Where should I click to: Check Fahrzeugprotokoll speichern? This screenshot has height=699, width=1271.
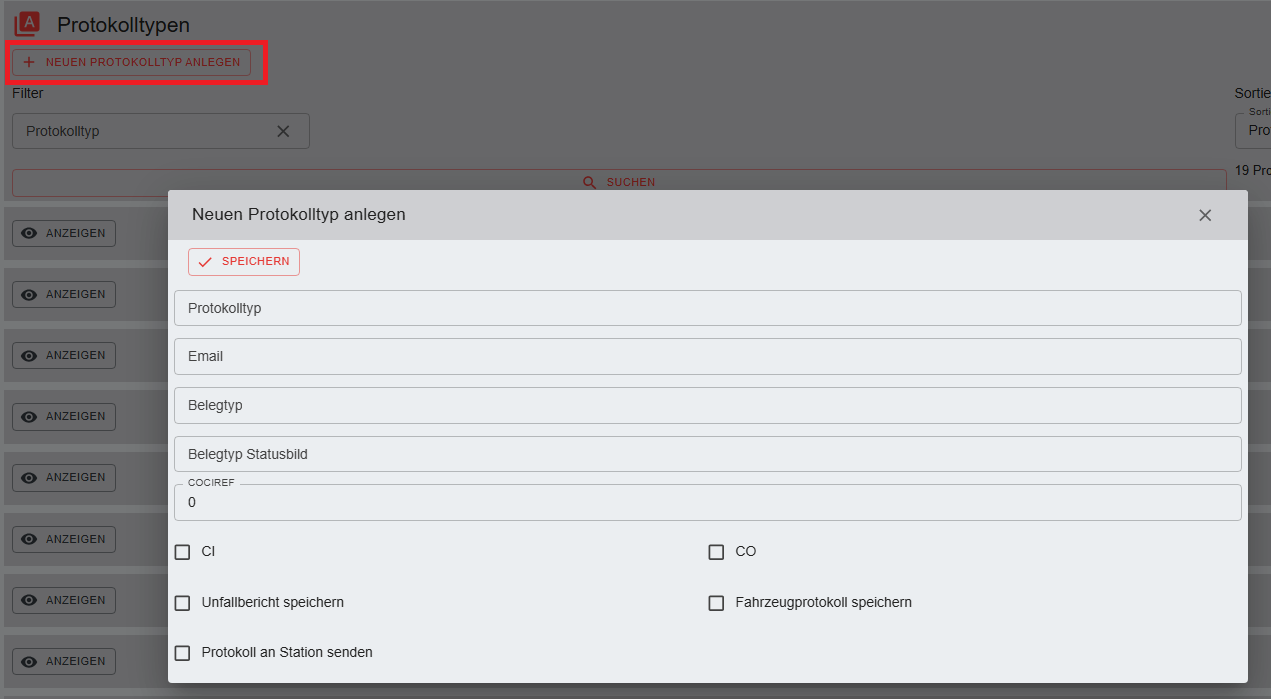[716, 603]
